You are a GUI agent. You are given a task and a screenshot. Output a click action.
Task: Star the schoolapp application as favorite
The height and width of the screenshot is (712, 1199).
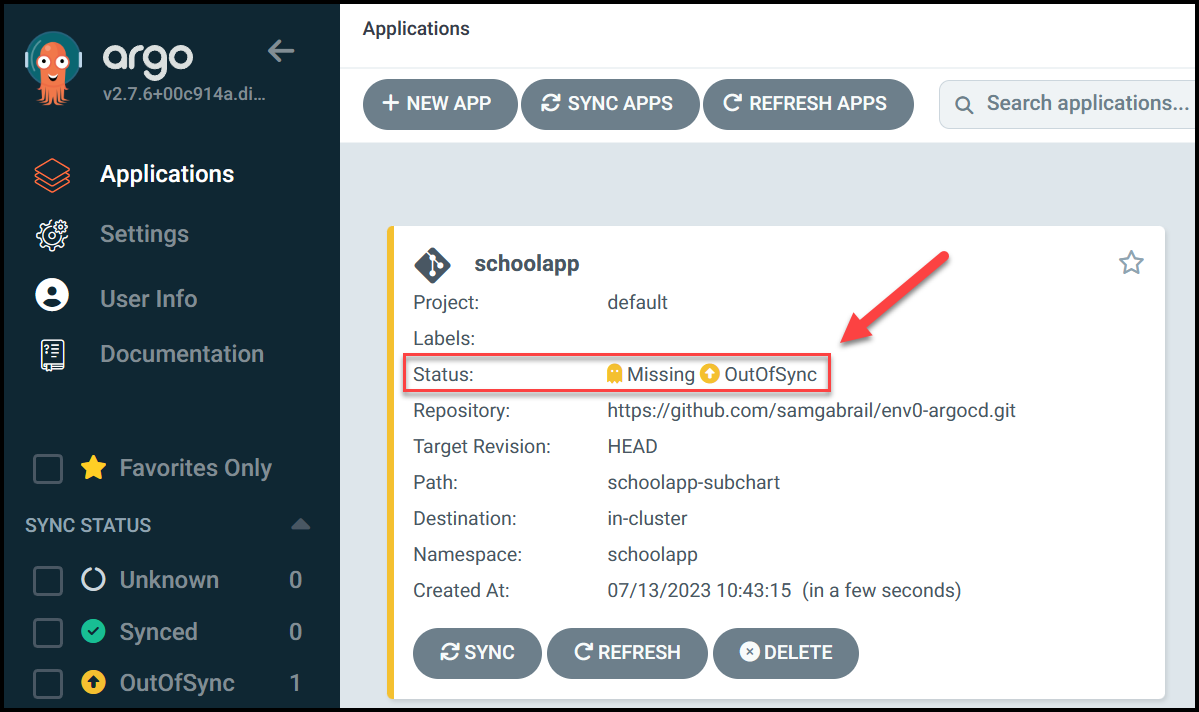[x=1131, y=263]
